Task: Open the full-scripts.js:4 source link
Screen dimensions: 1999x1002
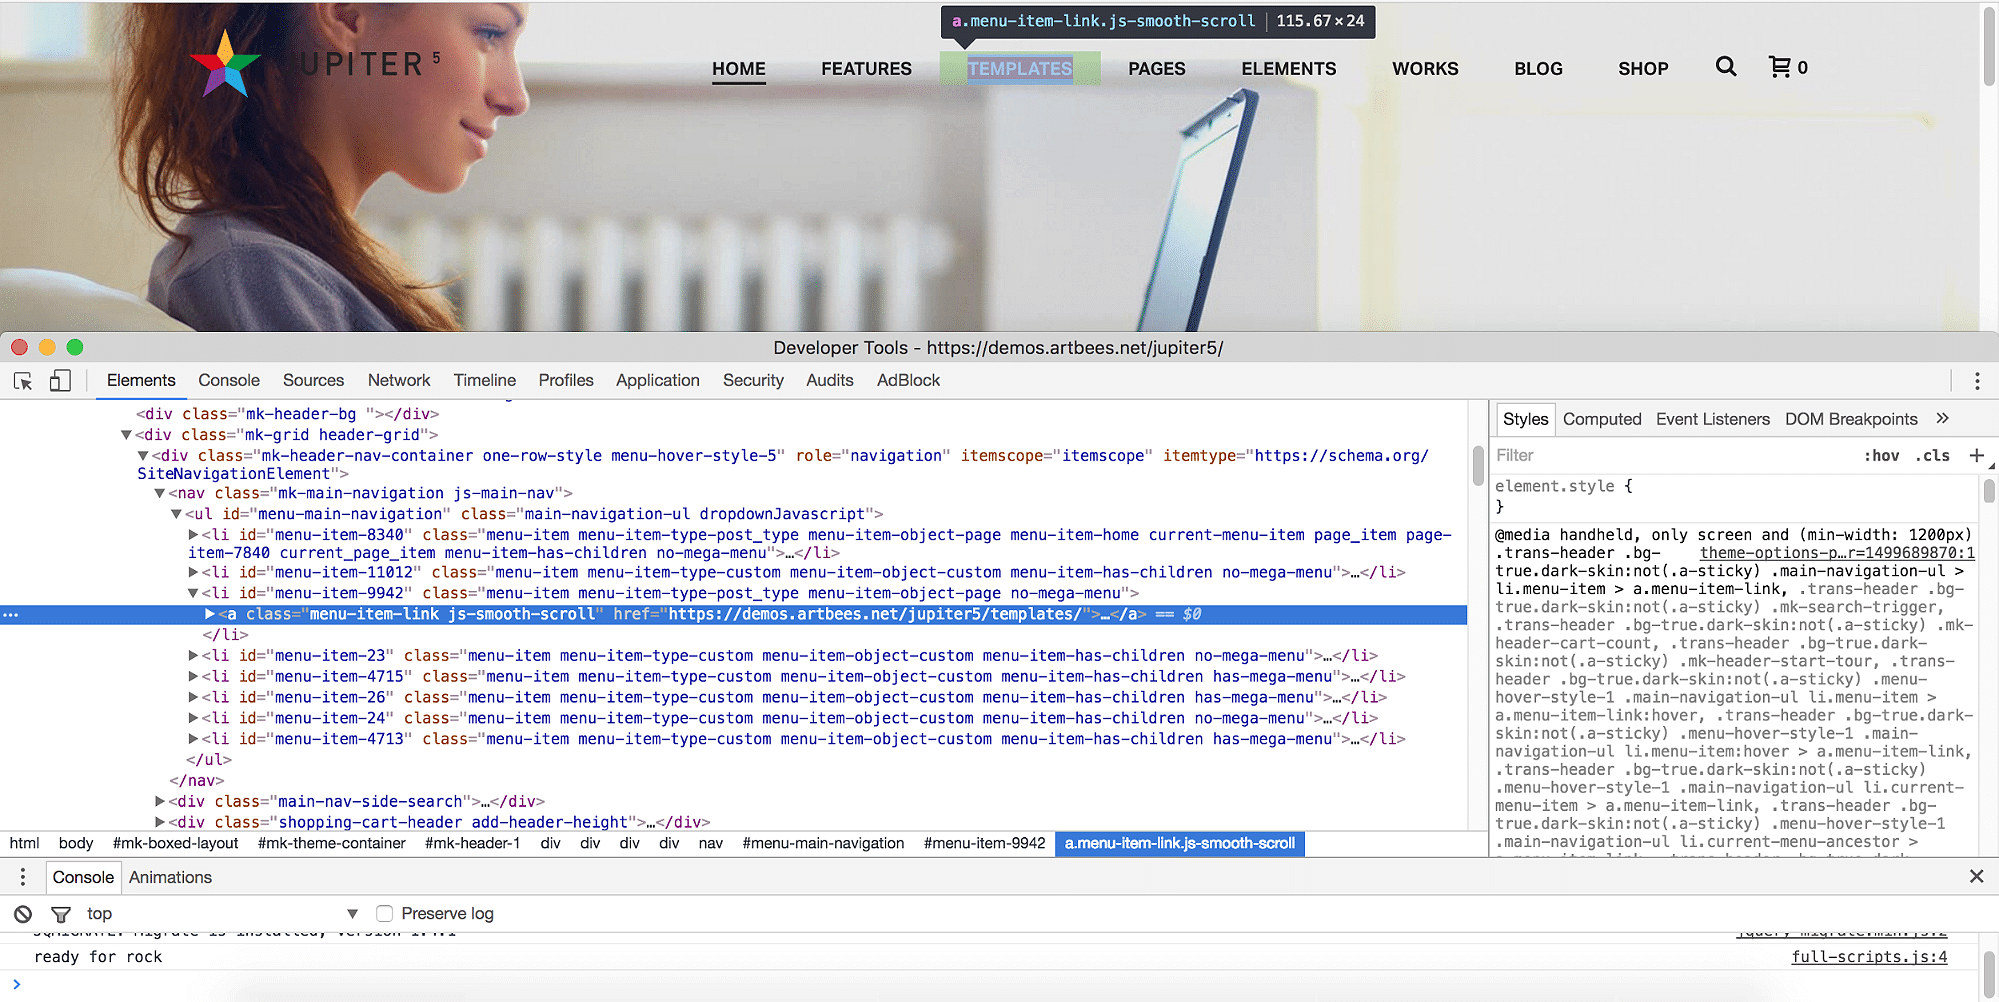Action: [1869, 957]
